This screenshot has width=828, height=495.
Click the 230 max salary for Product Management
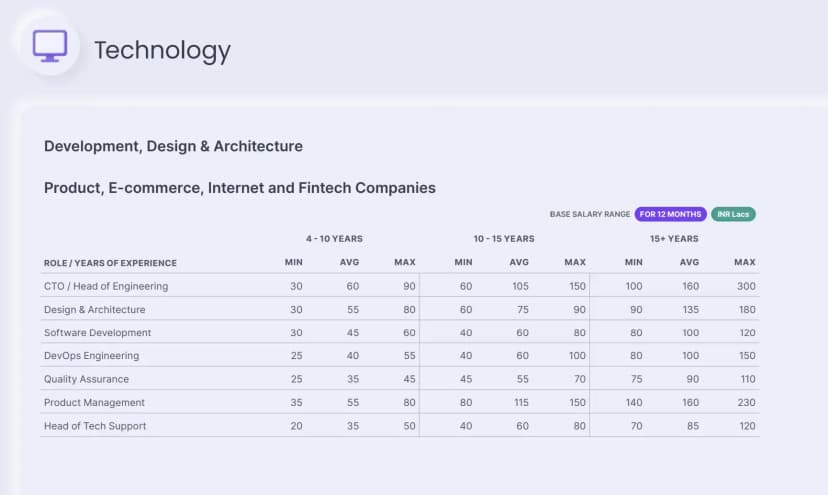744,402
